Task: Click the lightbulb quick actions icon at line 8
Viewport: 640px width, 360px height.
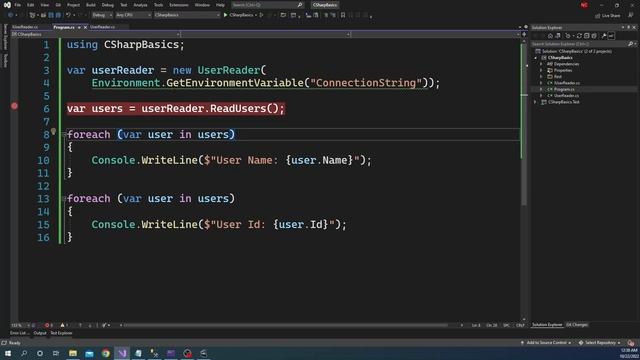Action: click(53, 131)
